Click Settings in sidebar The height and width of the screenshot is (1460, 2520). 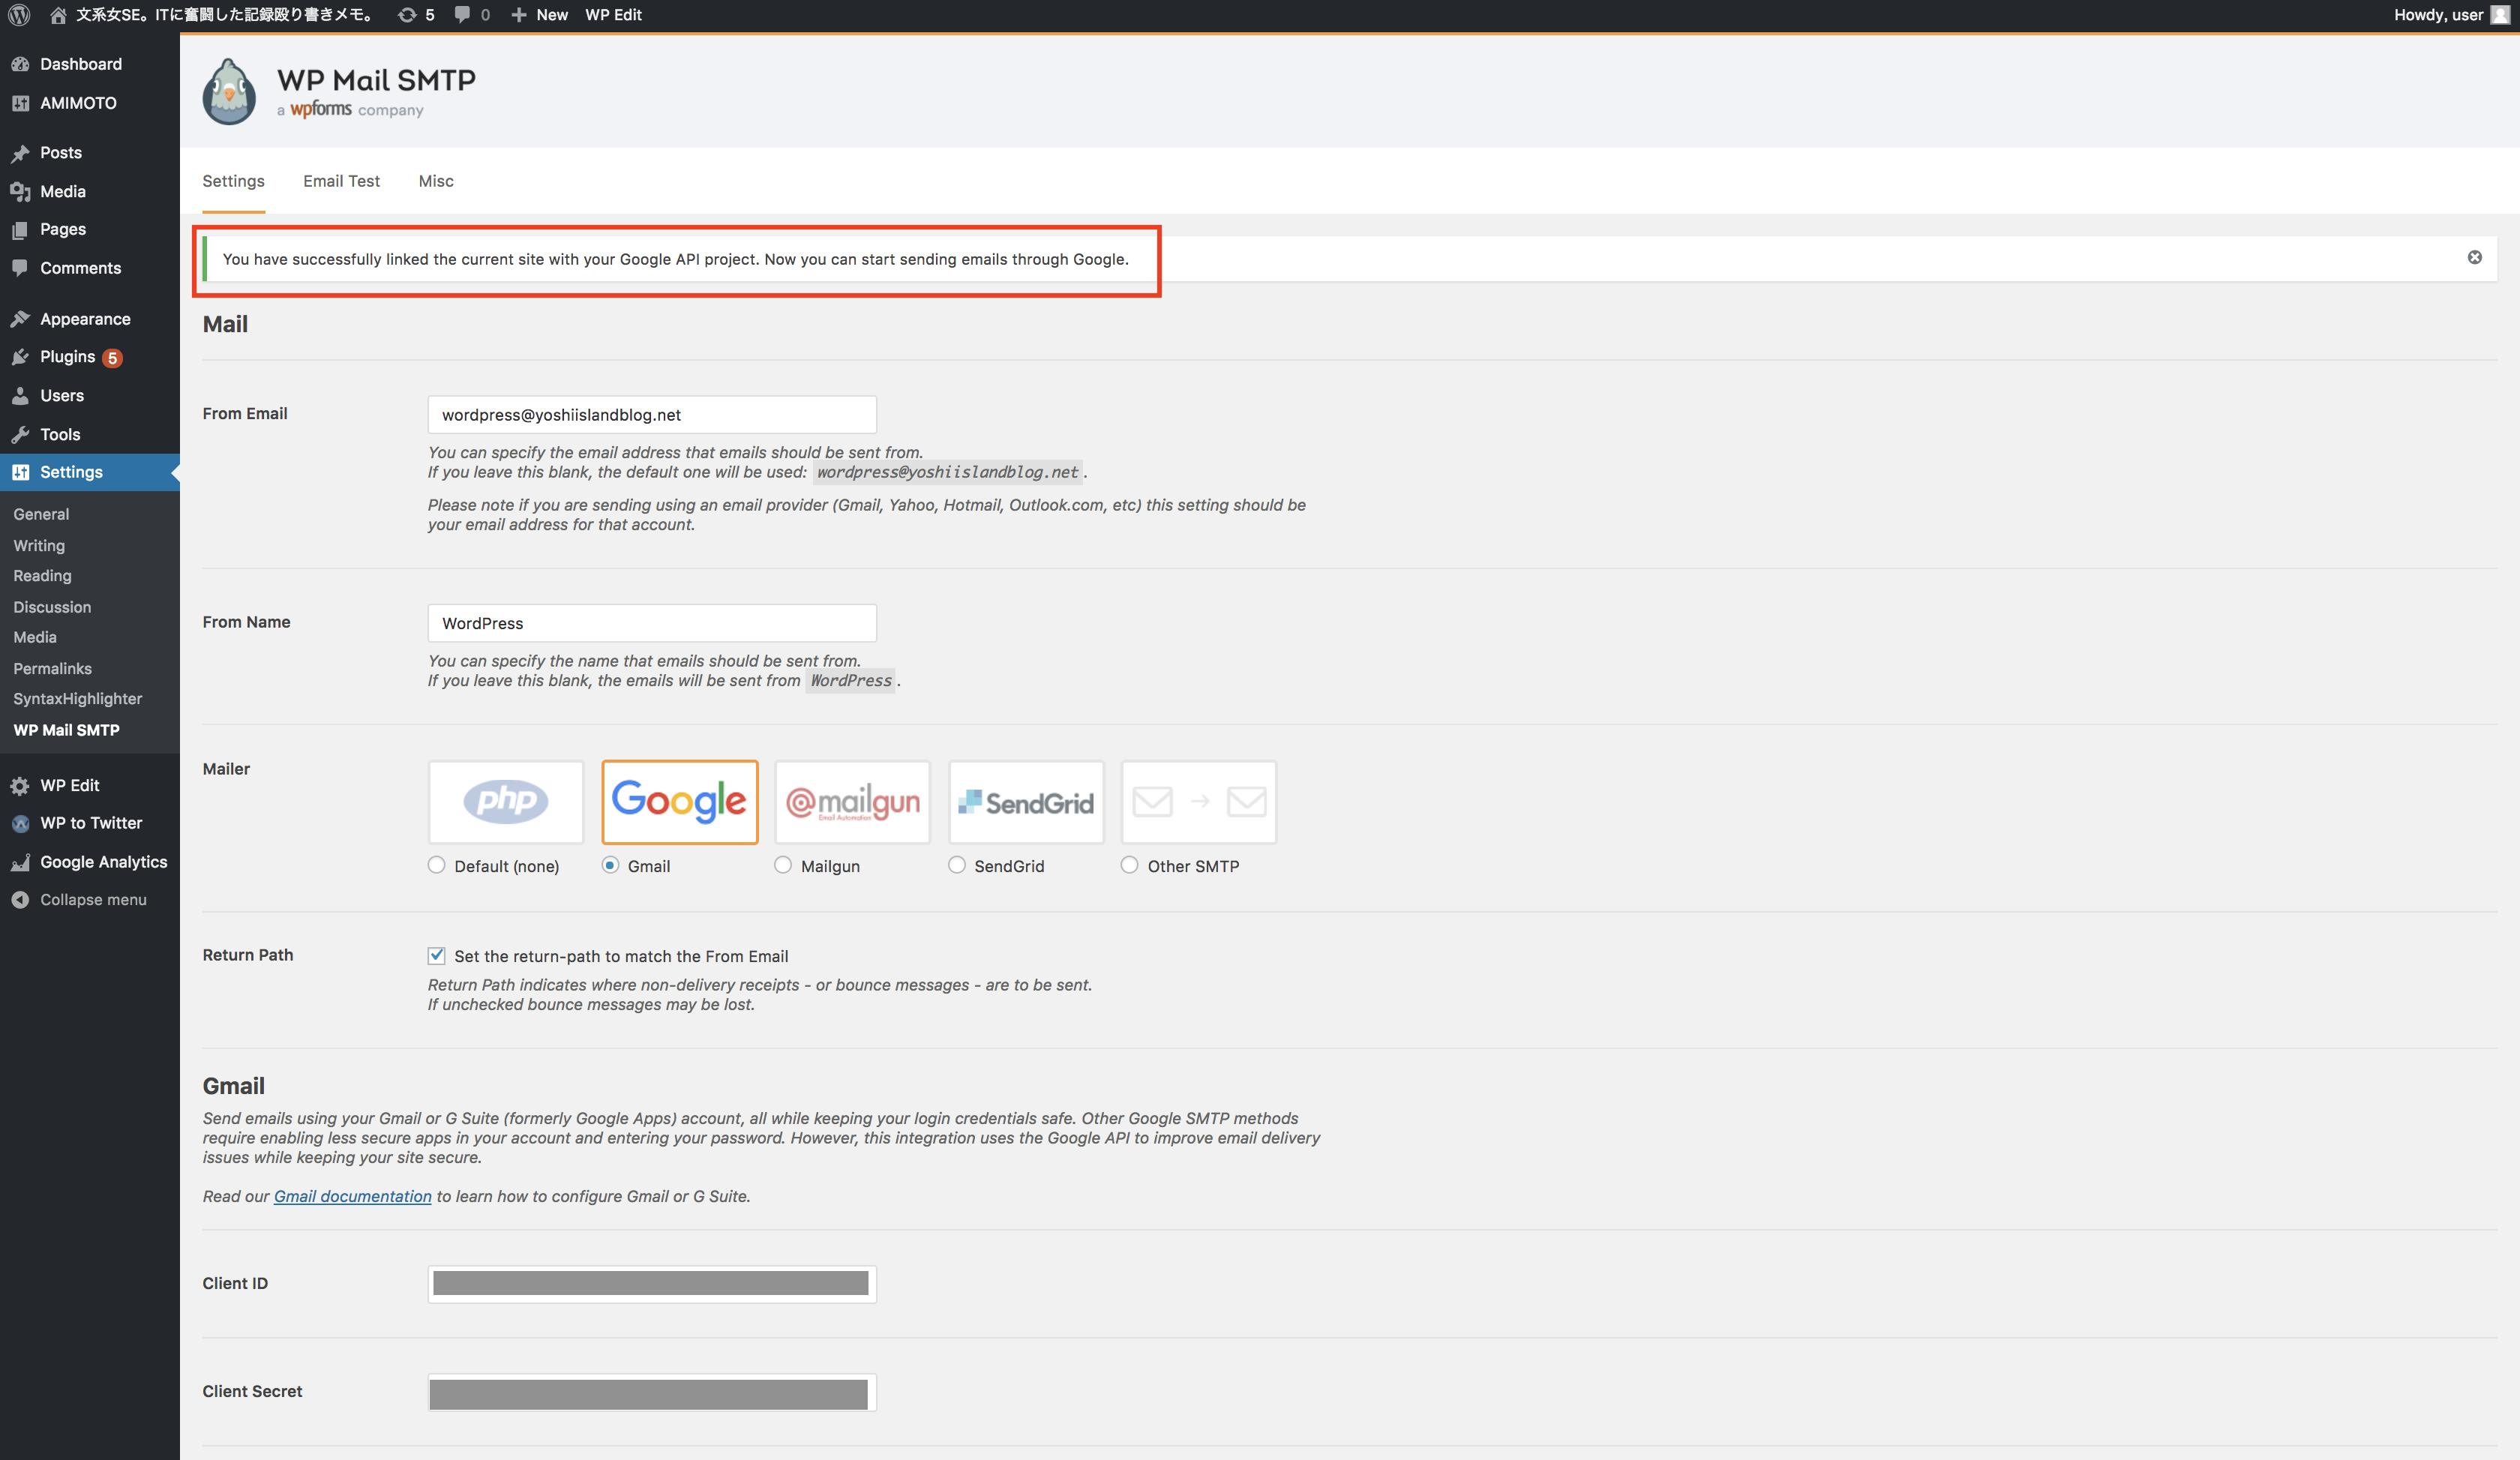click(90, 472)
